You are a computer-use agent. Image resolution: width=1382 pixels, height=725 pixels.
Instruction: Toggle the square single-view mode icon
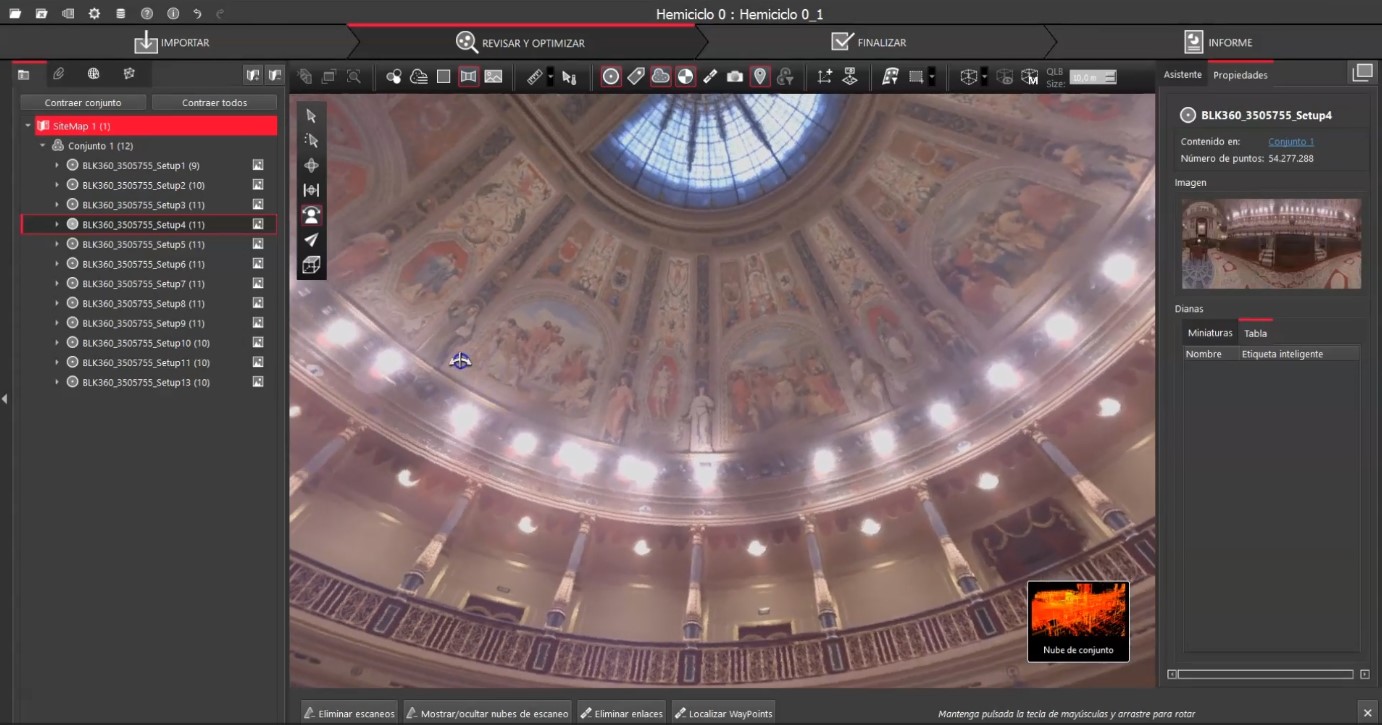click(x=443, y=77)
